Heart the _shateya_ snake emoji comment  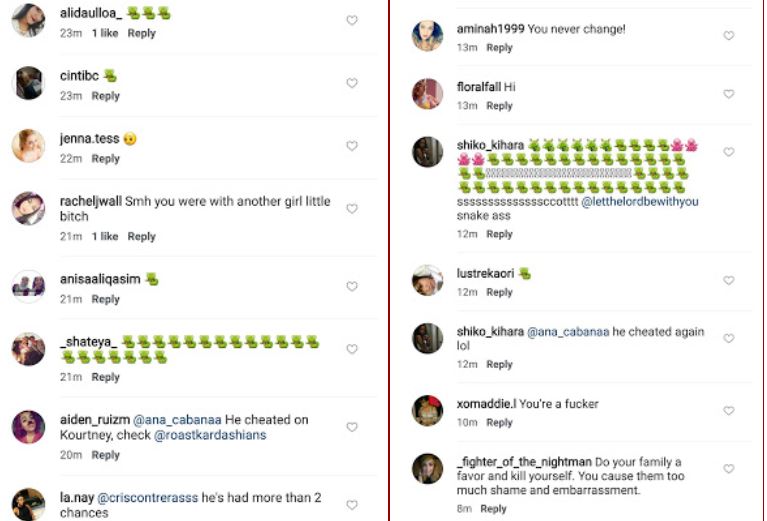click(352, 349)
